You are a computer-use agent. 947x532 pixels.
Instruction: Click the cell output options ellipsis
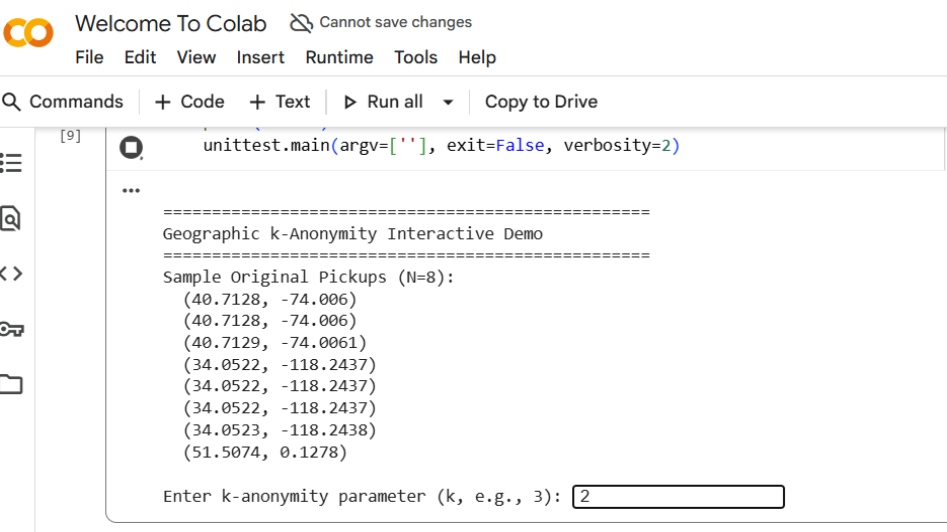pyautogui.click(x=131, y=190)
